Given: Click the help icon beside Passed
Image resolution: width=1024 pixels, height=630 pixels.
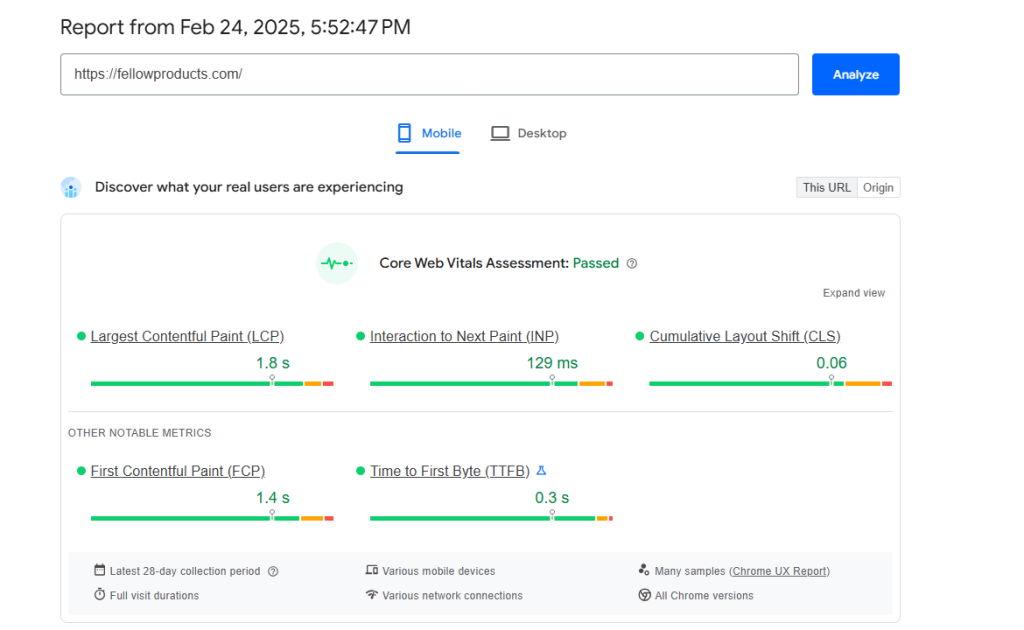Looking at the screenshot, I should [x=632, y=264].
